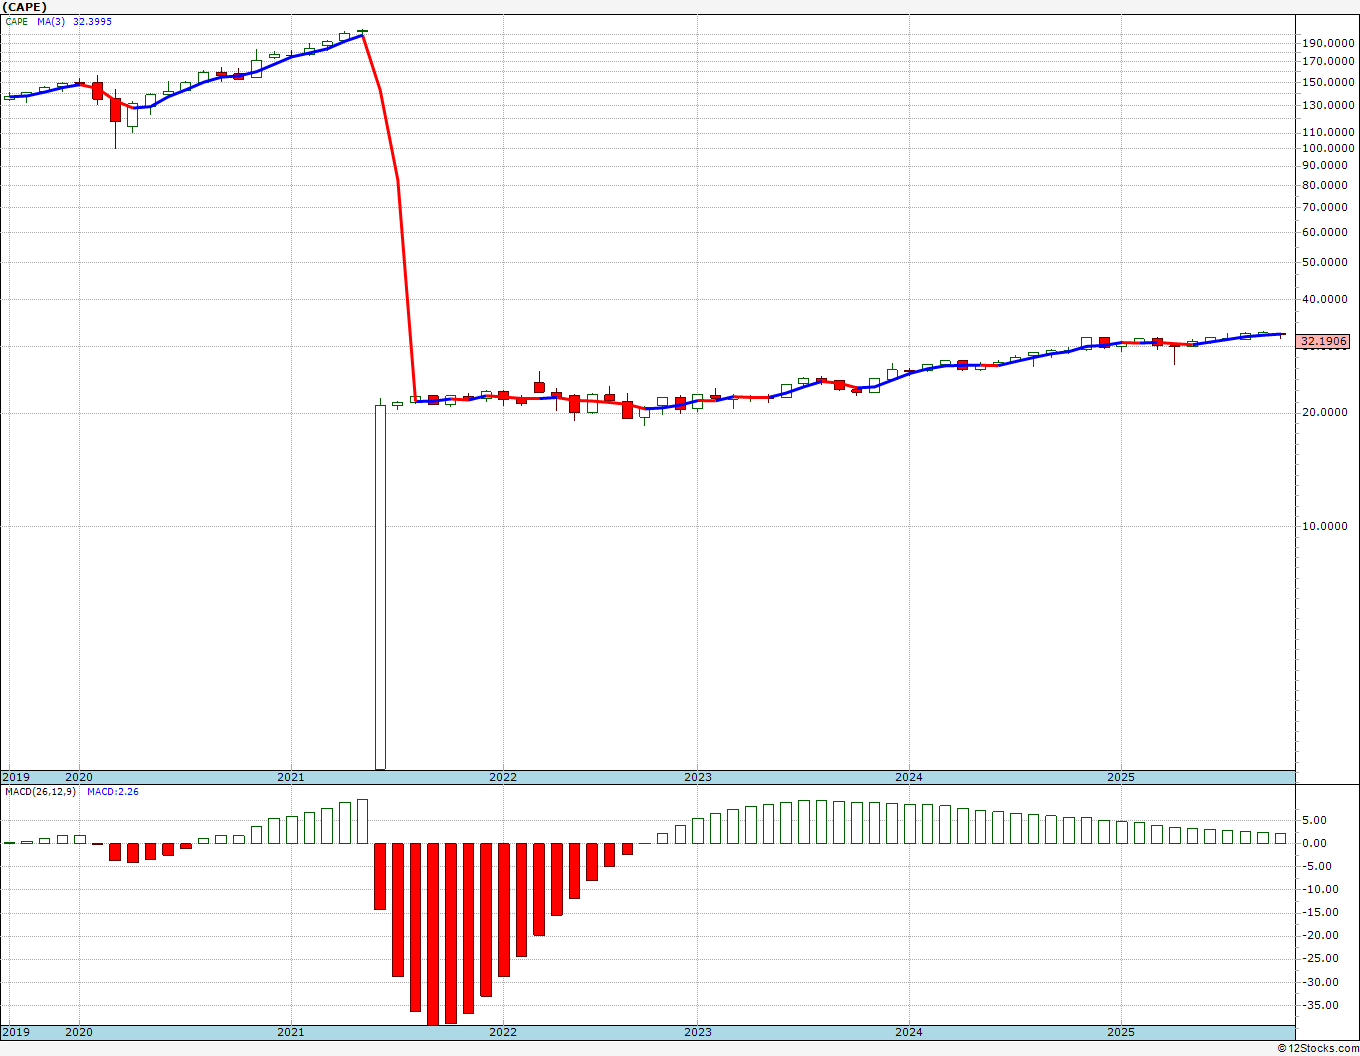This screenshot has height=1056, width=1360.
Task: Open the 12Stocks.com copyright link
Action: (x=1318, y=1048)
